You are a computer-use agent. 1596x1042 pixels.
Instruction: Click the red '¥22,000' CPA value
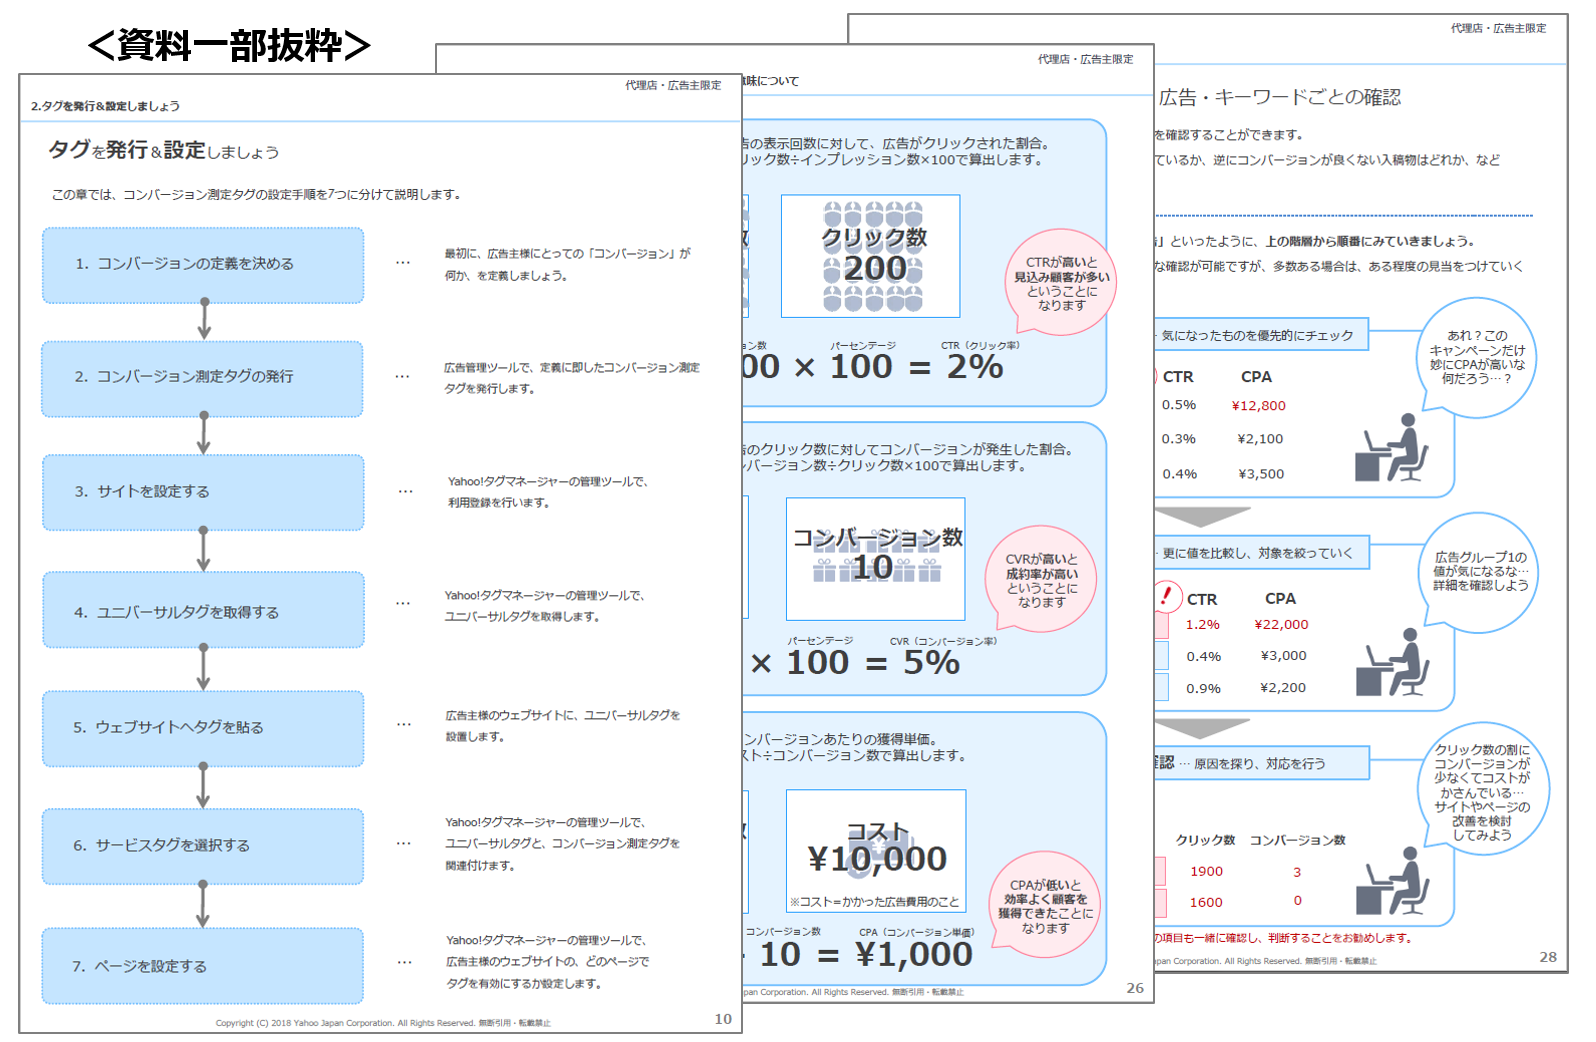1281,625
